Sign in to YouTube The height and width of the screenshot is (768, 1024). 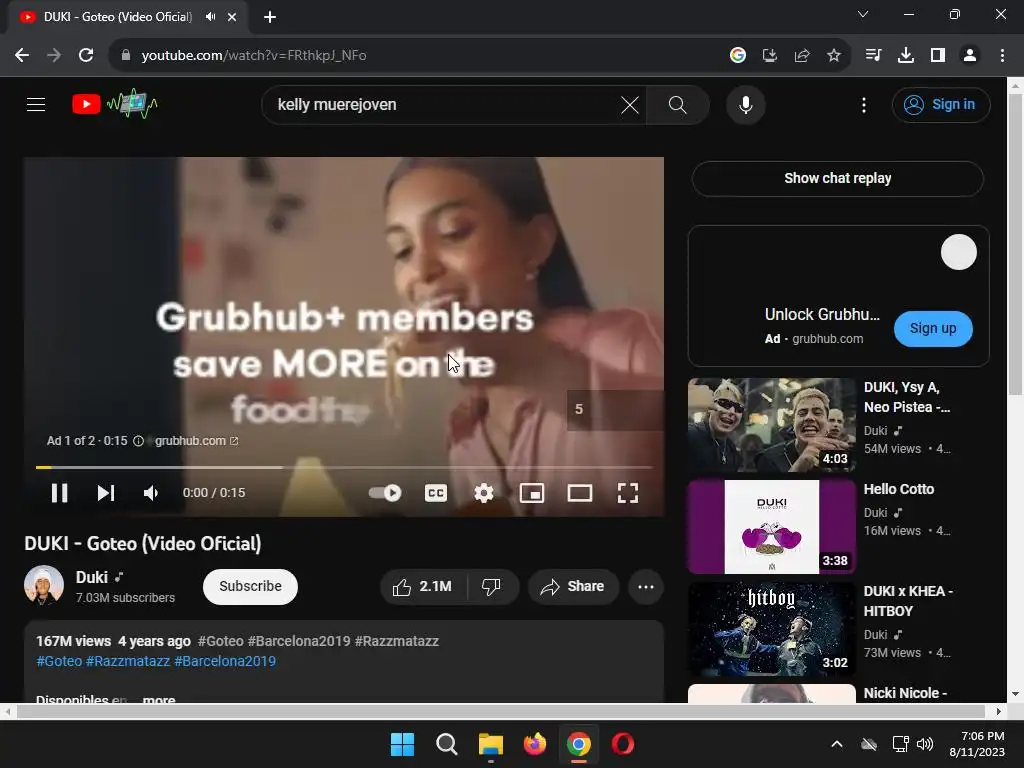point(940,104)
